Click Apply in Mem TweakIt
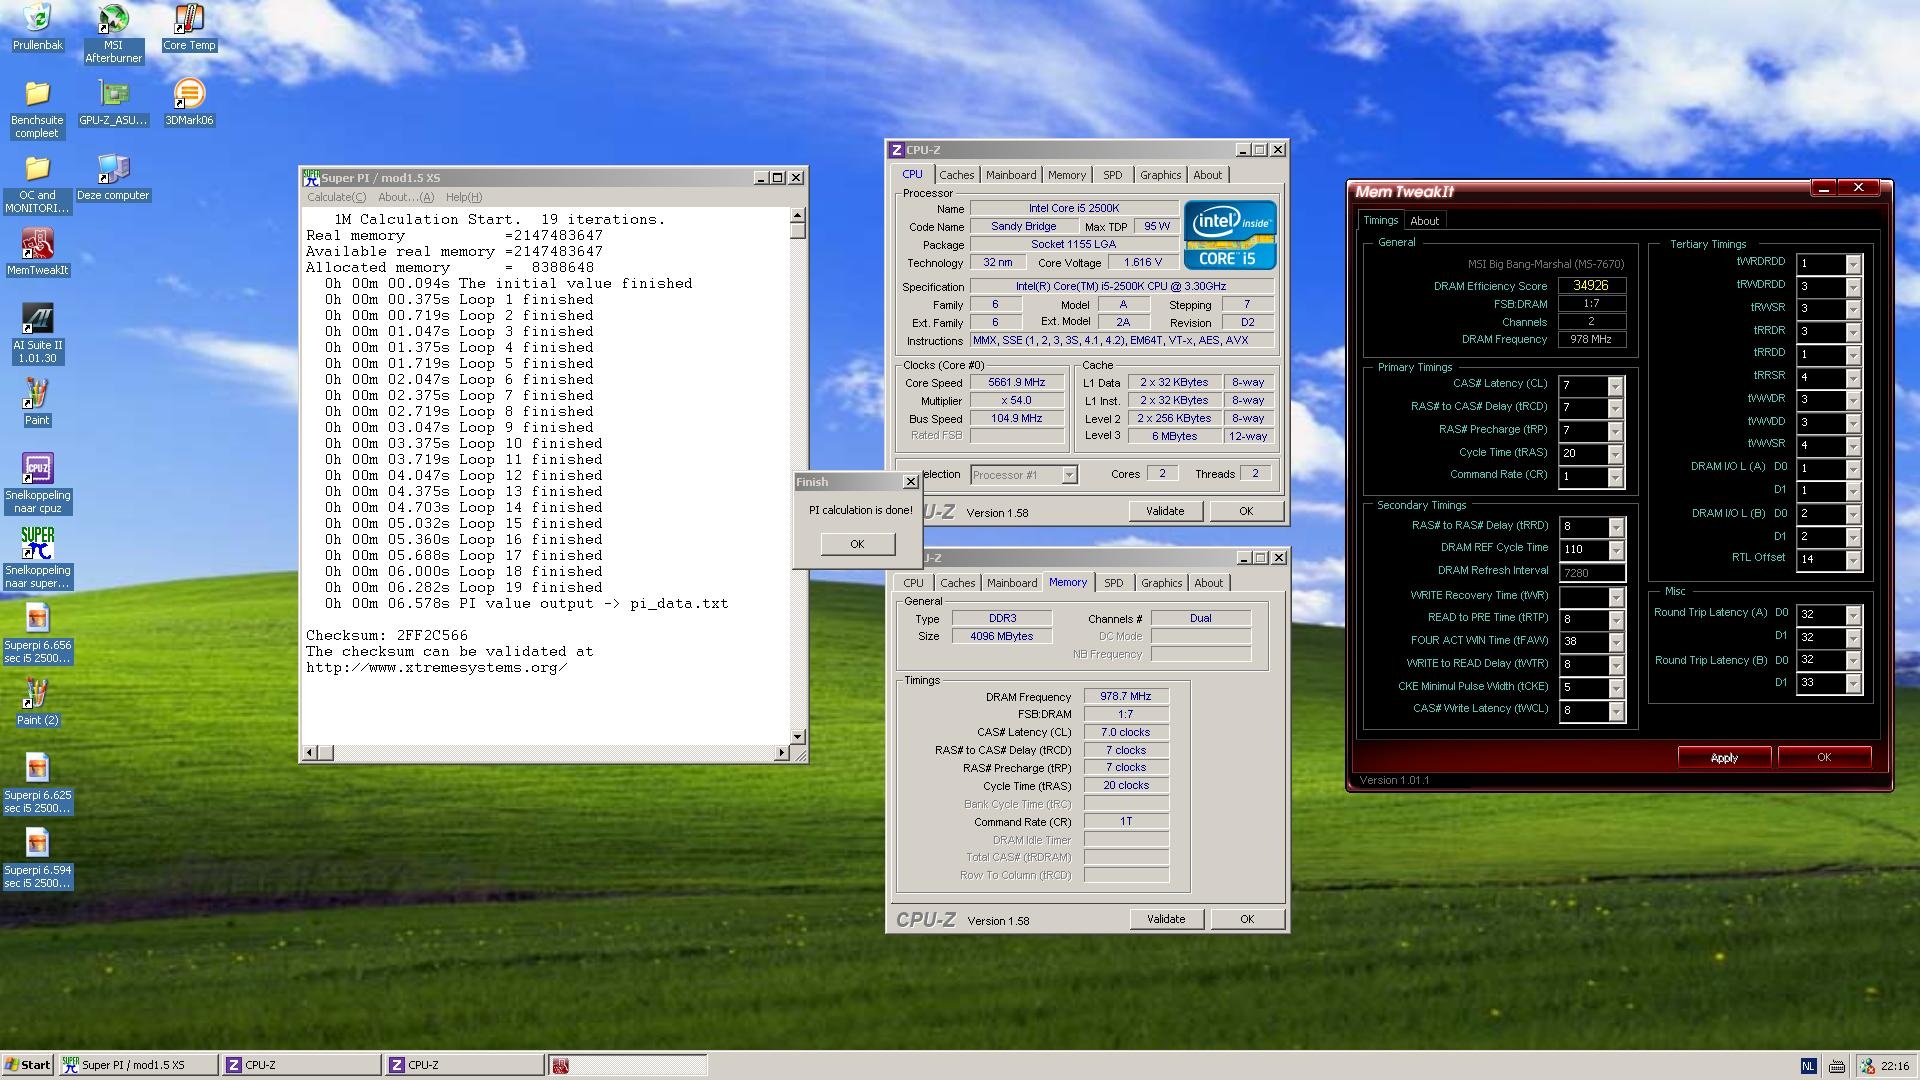The image size is (1920, 1080). click(x=1724, y=758)
